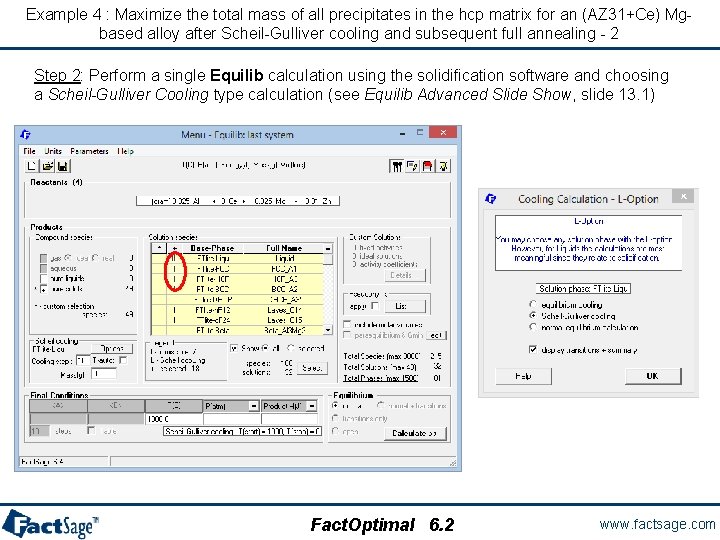Click the Full Name column header
The height and width of the screenshot is (540, 720).
[x=284, y=248]
